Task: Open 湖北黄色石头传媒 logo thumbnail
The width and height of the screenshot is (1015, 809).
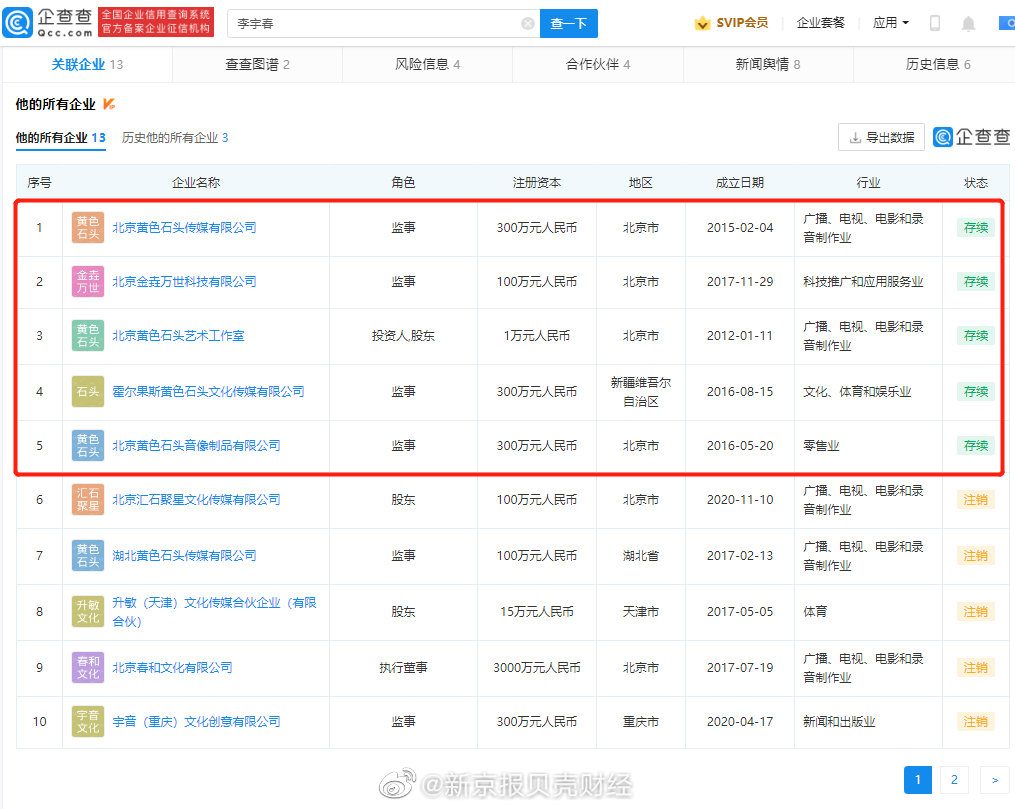Action: click(x=87, y=555)
